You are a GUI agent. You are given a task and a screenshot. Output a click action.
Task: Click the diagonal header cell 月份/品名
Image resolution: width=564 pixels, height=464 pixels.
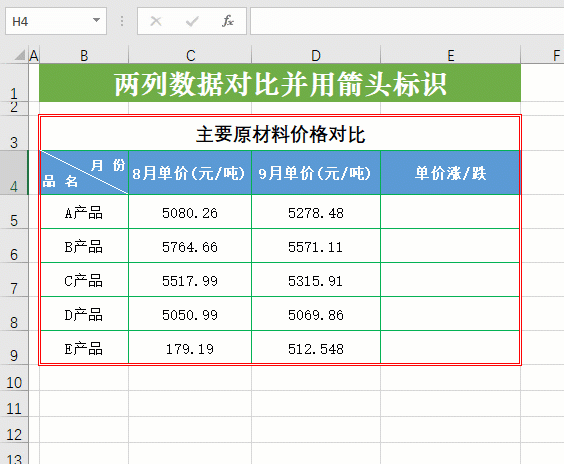click(x=84, y=173)
